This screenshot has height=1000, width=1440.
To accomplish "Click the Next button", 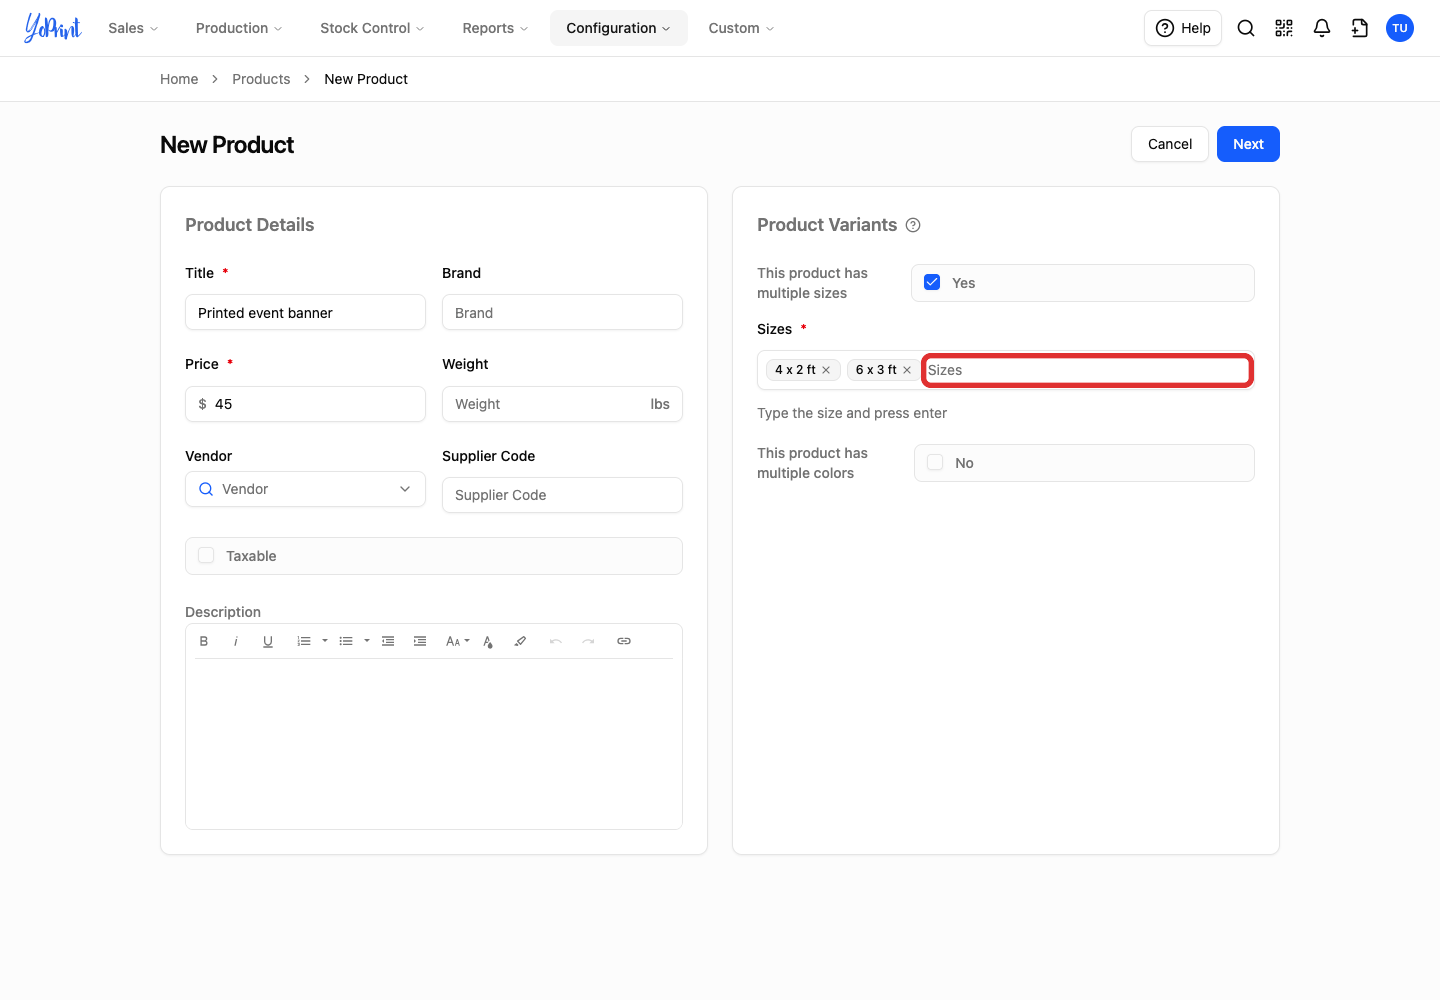I will pos(1248,144).
